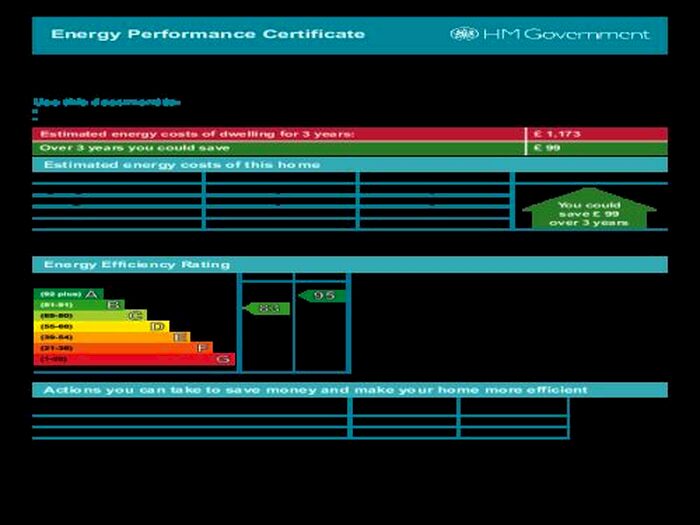
Task: Select the potential rating arrow showing 95
Action: [322, 296]
